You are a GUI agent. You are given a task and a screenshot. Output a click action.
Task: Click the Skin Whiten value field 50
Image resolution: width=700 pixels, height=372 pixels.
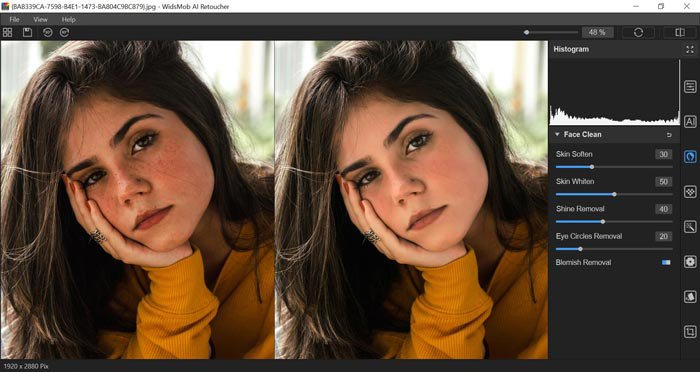pos(663,182)
